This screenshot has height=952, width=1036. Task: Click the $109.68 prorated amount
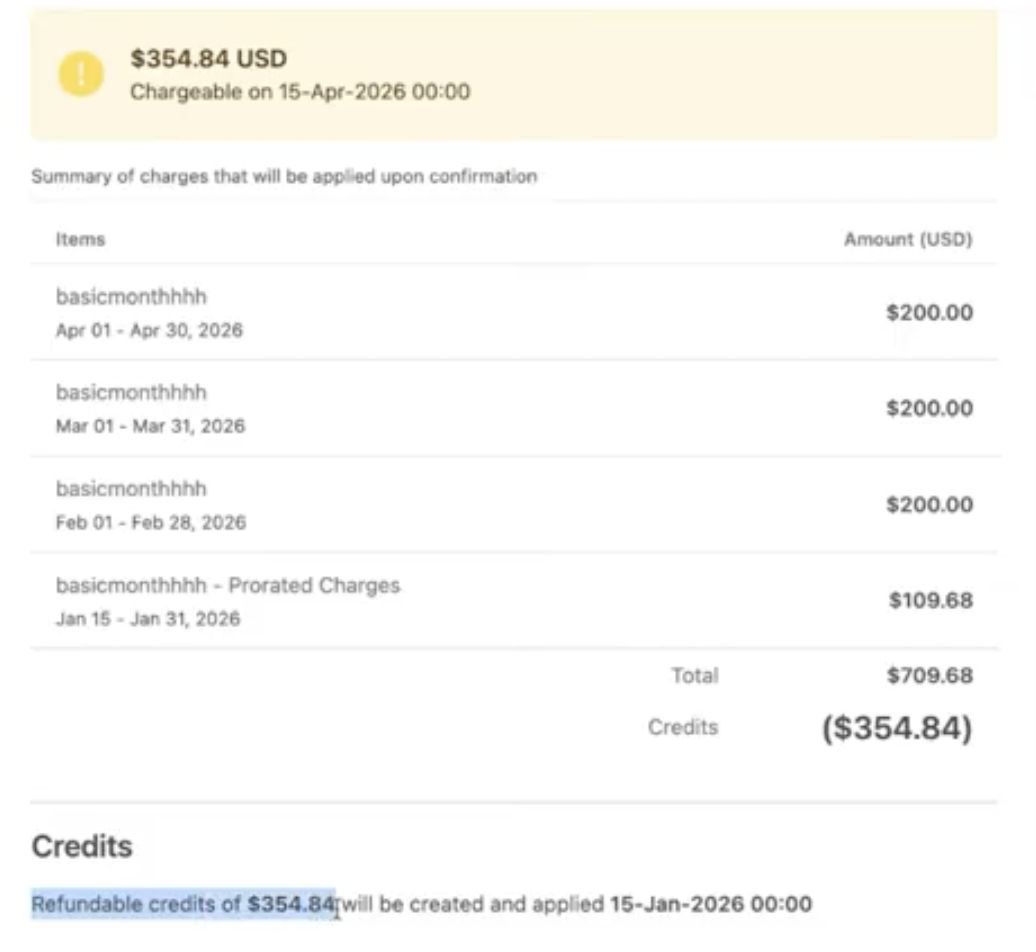click(x=931, y=601)
